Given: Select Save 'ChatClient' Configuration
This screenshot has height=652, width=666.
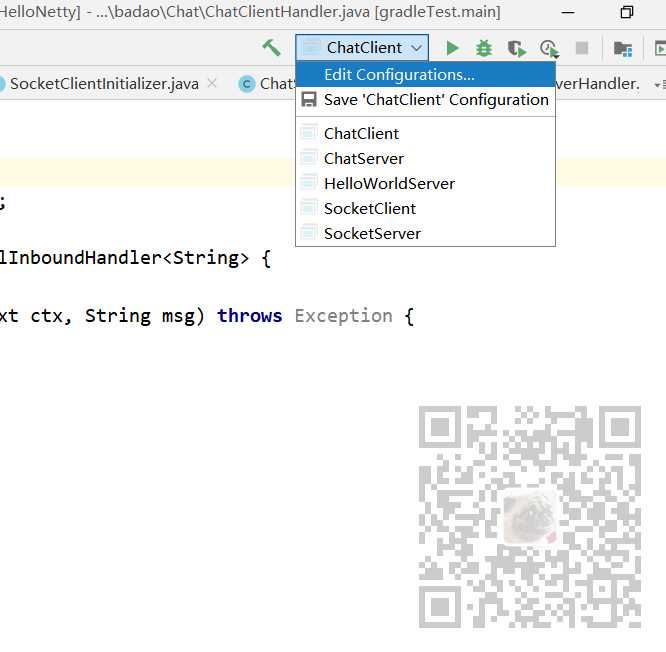Looking at the screenshot, I should [x=425, y=100].
